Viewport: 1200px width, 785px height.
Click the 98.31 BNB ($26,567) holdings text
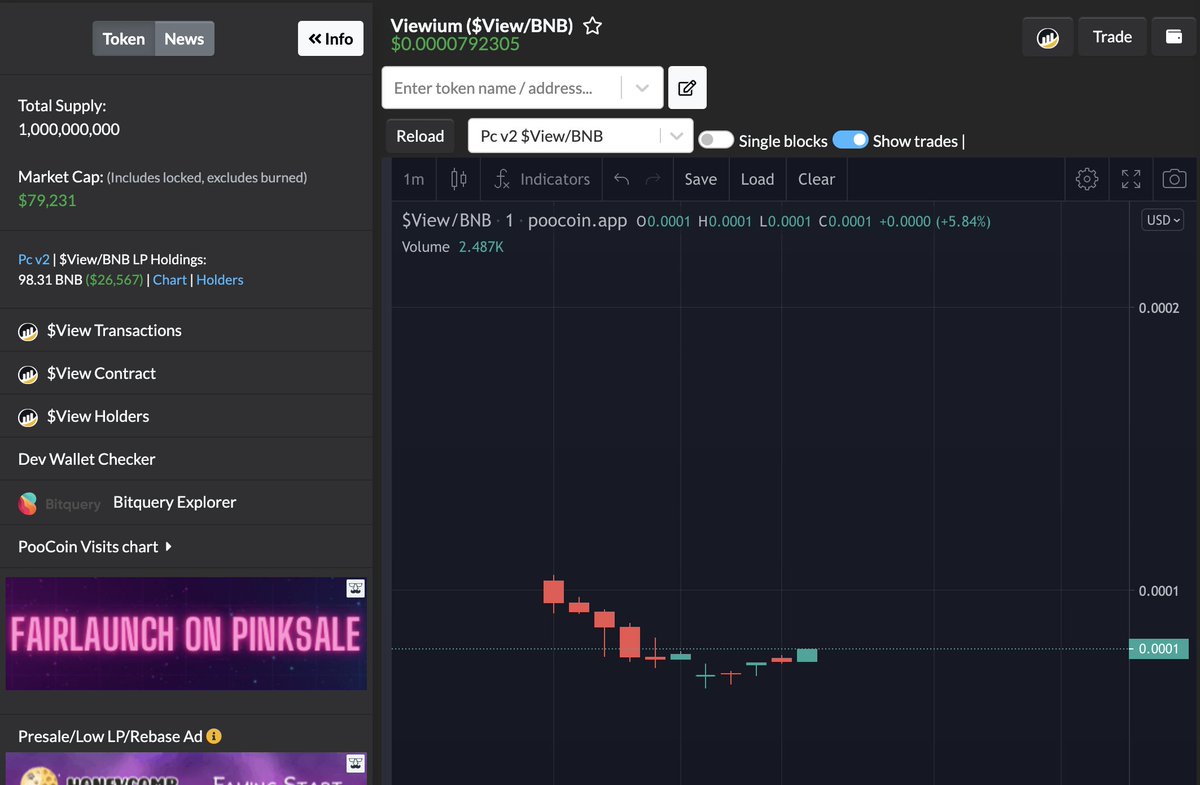point(81,280)
